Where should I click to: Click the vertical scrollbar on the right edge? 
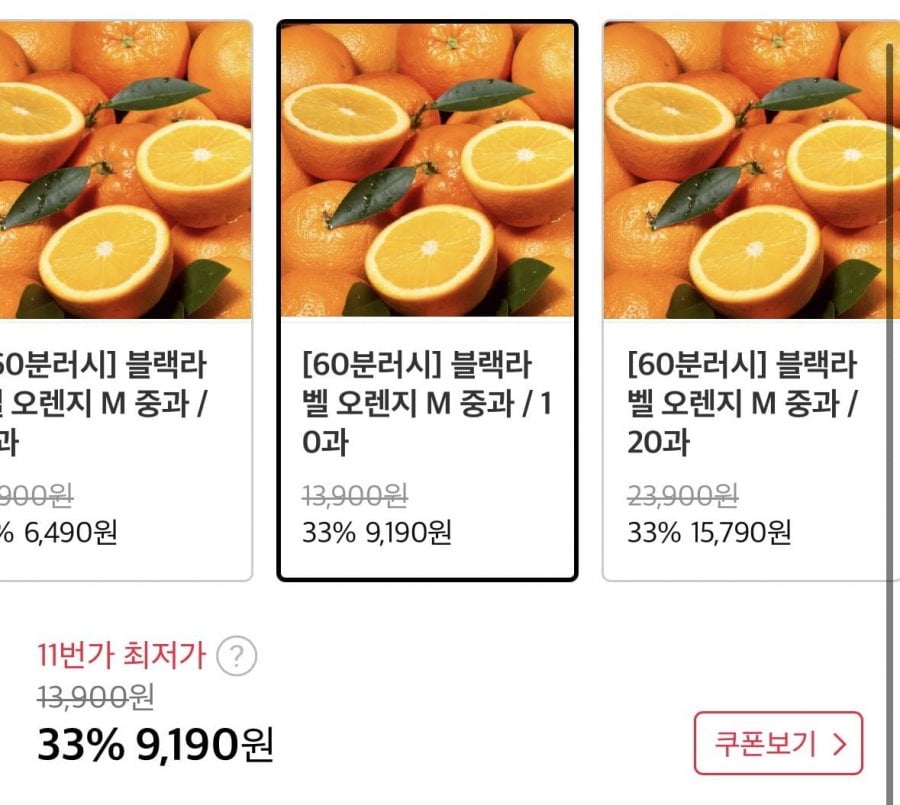tap(889, 400)
